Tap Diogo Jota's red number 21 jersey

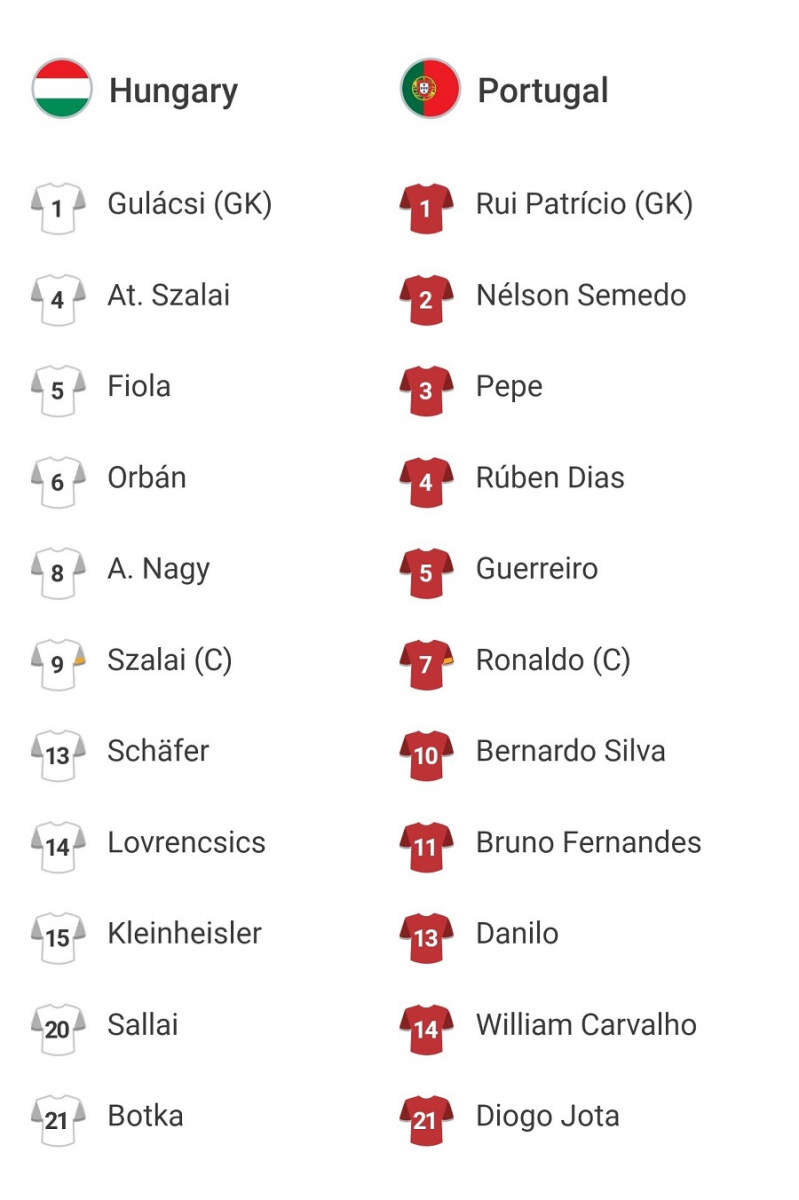click(426, 1120)
